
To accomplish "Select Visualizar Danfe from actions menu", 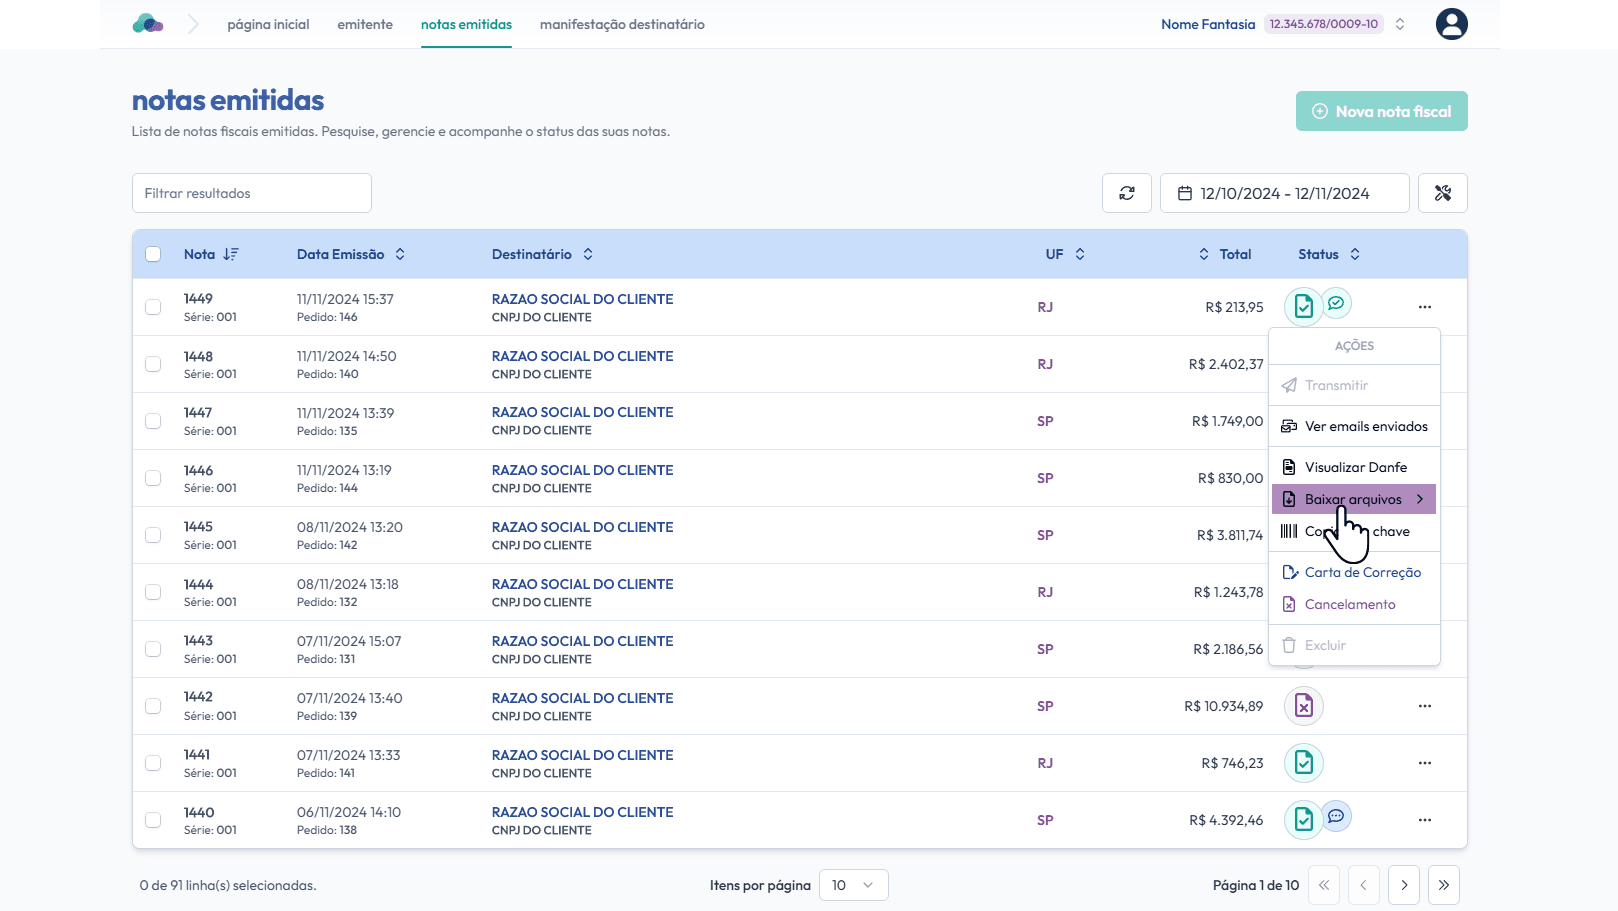I will [x=1354, y=467].
